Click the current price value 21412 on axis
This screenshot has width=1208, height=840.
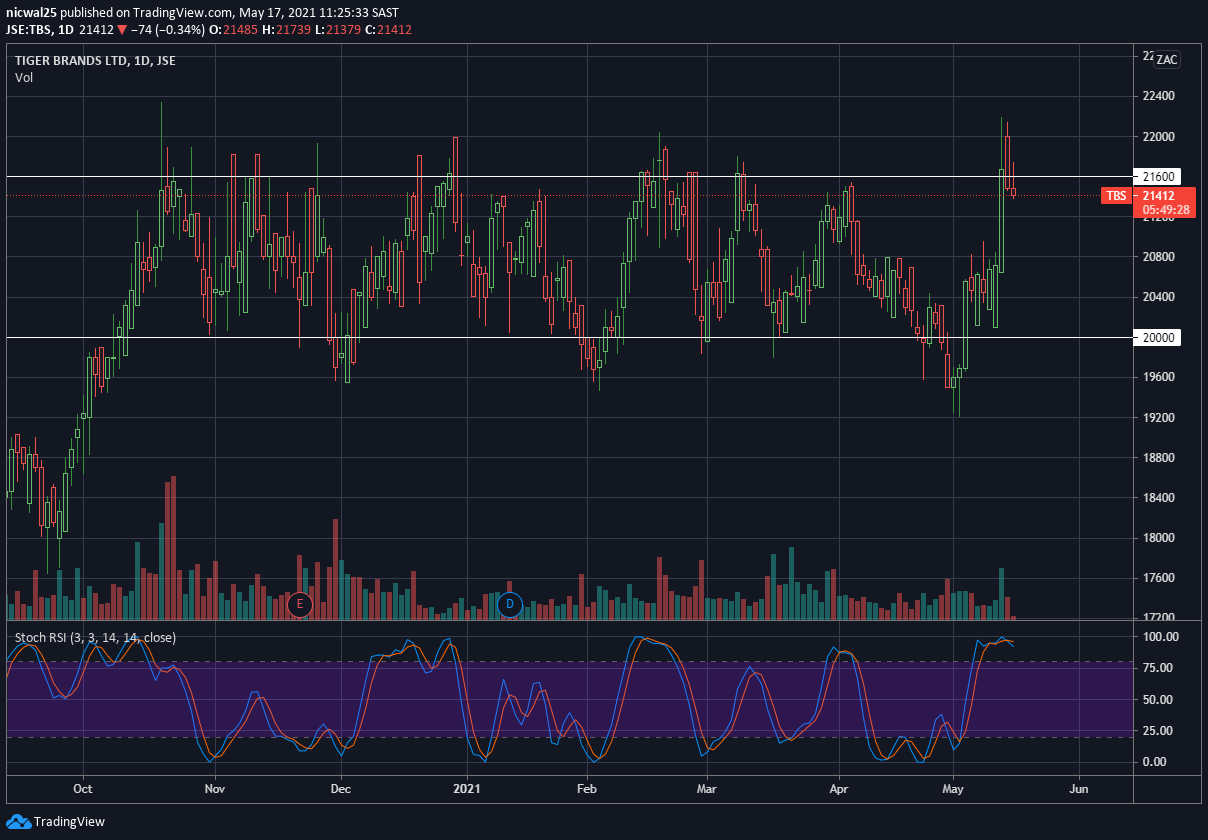(x=1158, y=195)
